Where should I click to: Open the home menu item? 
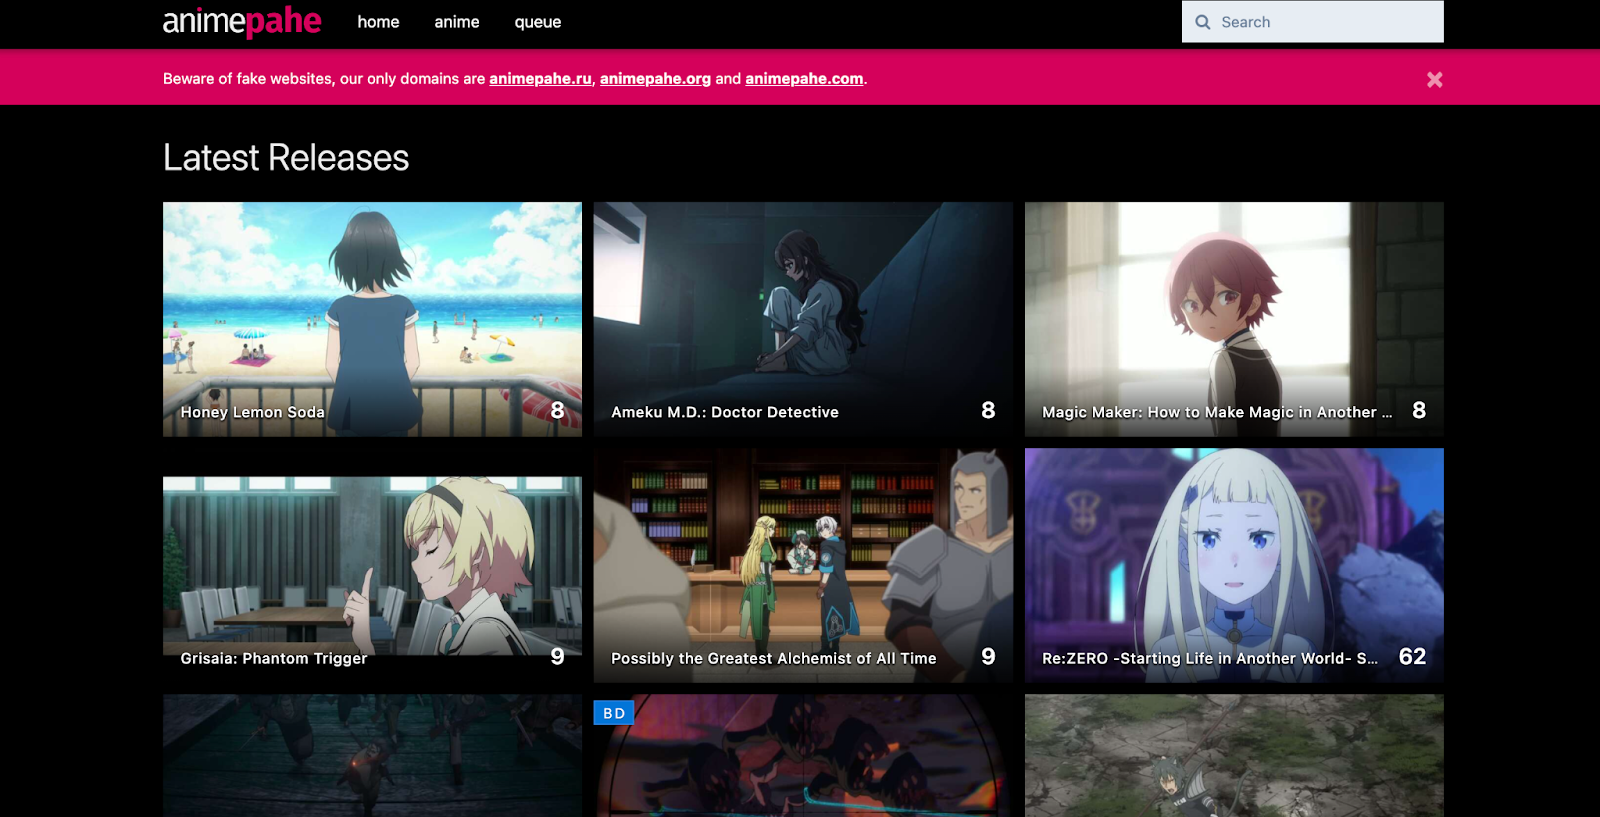pyautogui.click(x=378, y=22)
